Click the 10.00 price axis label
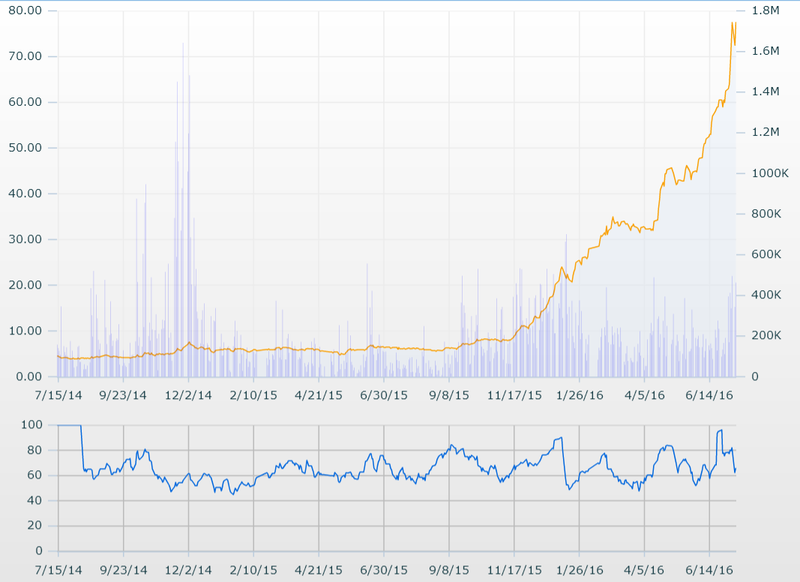The width and height of the screenshot is (800, 582). [24, 331]
